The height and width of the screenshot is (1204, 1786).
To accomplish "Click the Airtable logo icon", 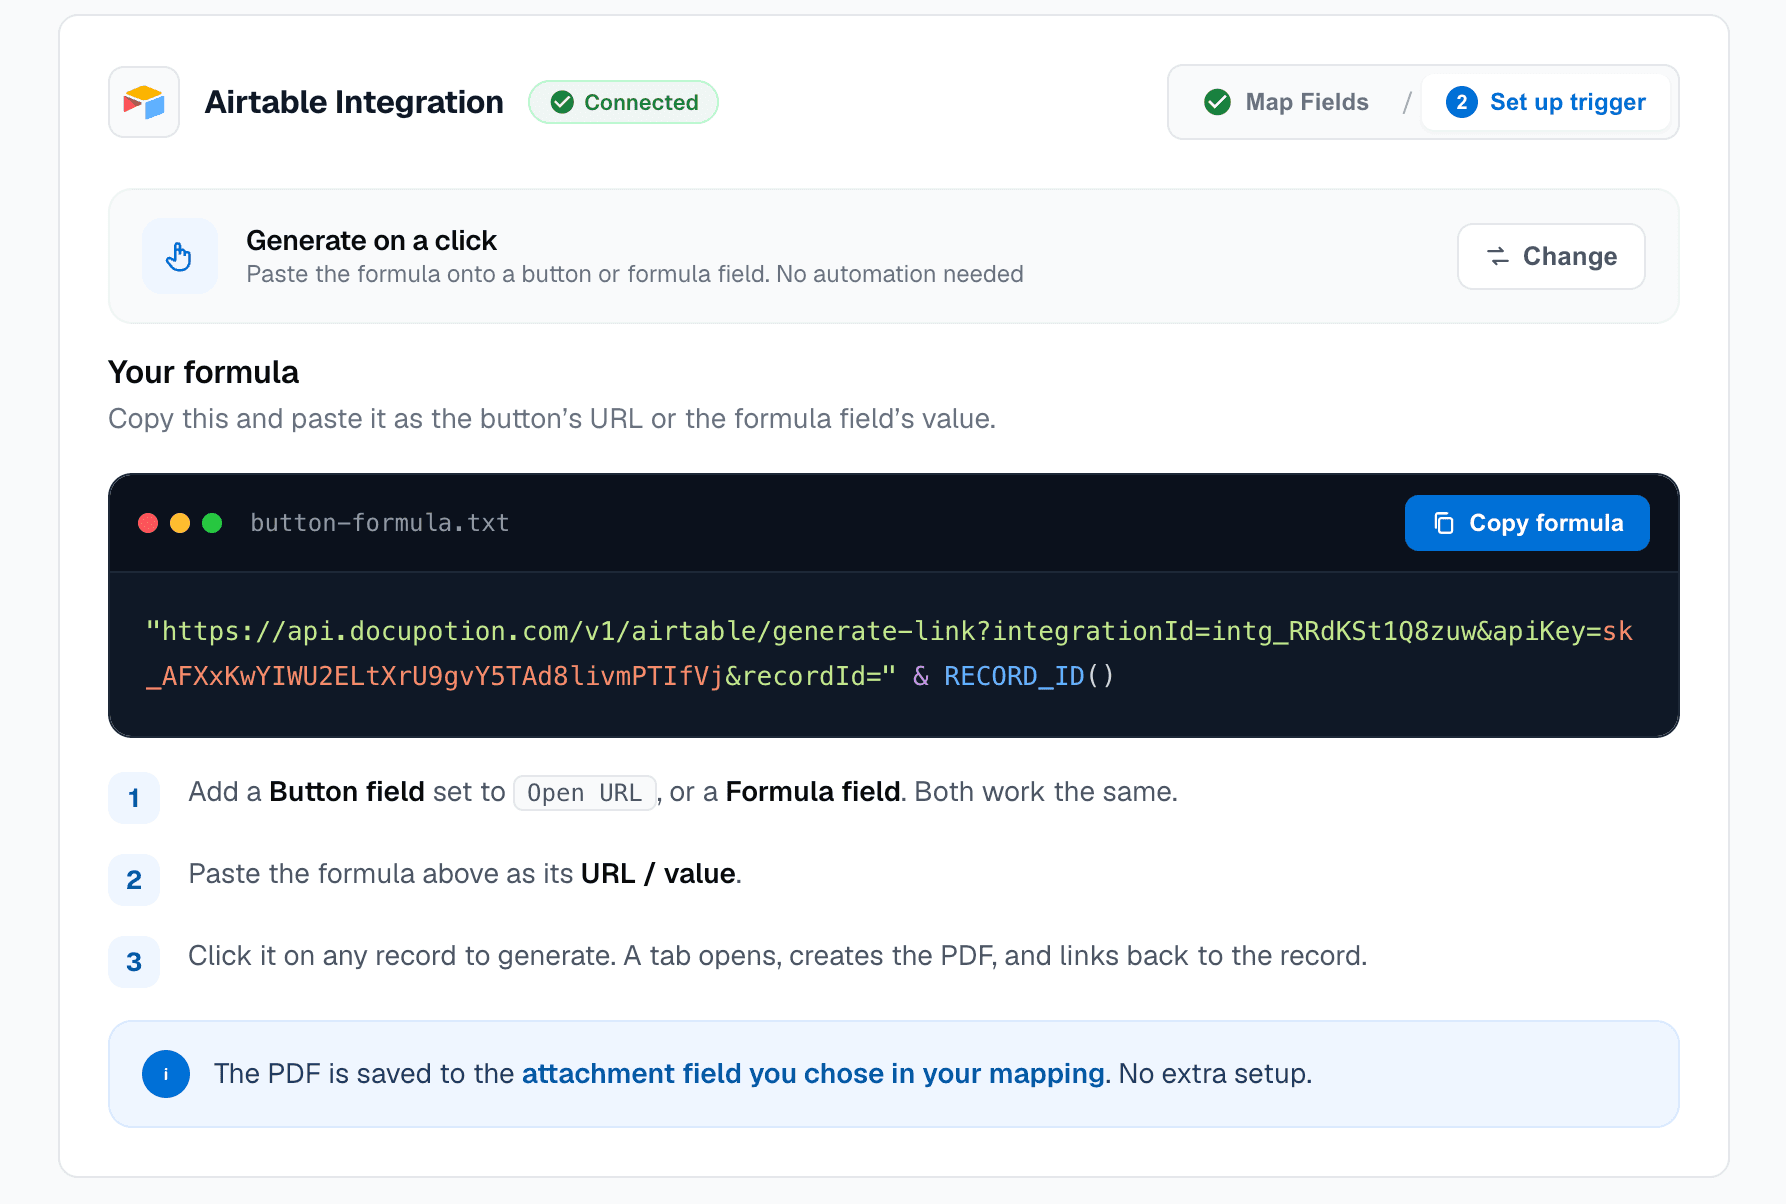I will tap(144, 102).
